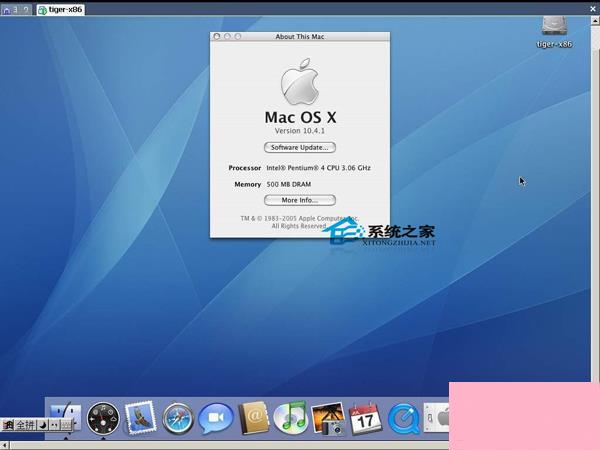Click the soft keyboard icon in IME bar
The height and width of the screenshot is (450, 600).
[66, 425]
